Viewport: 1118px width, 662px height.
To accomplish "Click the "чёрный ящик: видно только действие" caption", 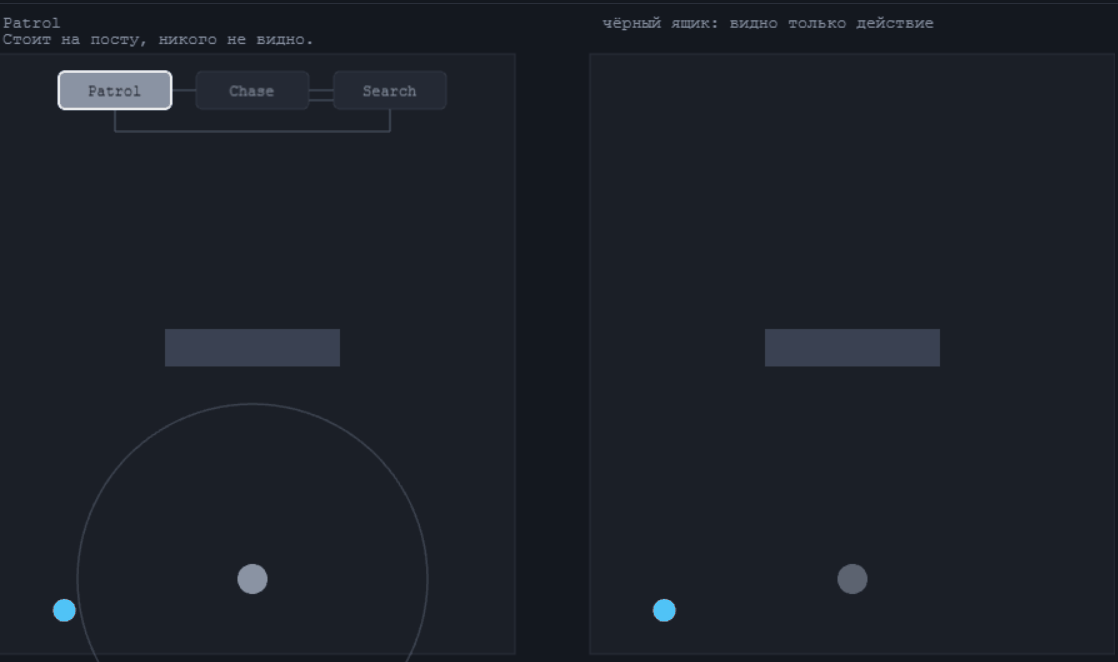I will (768, 23).
